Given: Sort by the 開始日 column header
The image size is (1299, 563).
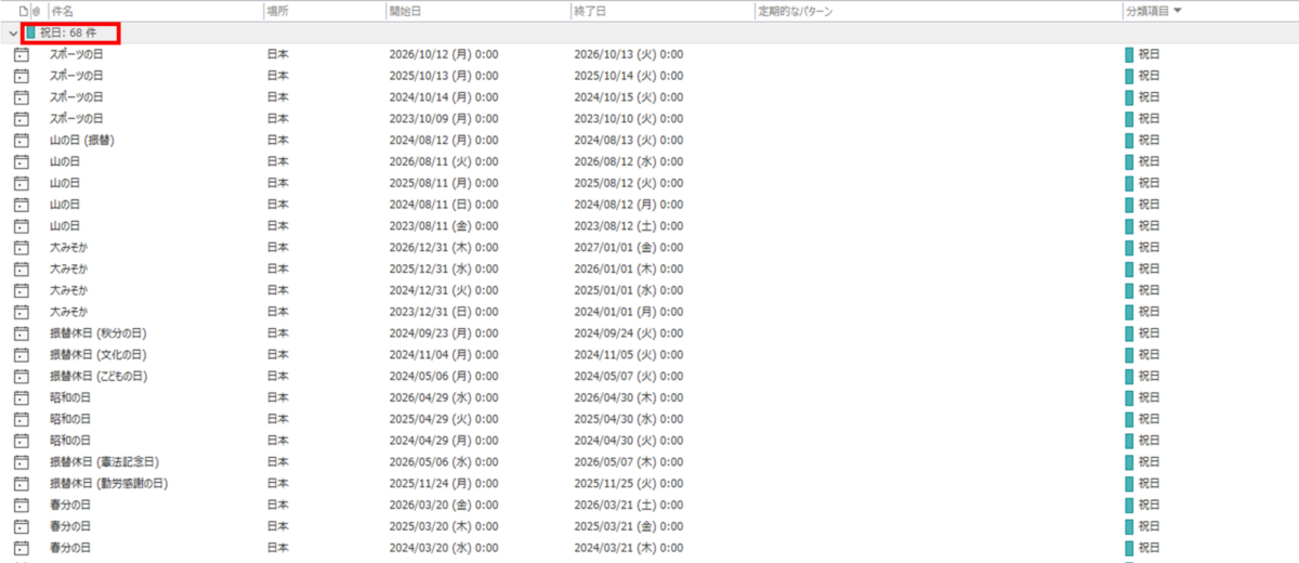Looking at the screenshot, I should click(405, 11).
